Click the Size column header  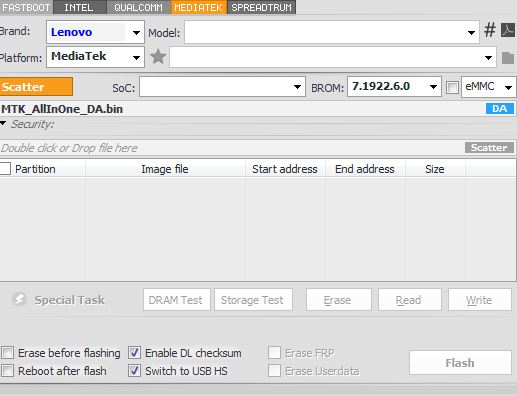pos(435,169)
